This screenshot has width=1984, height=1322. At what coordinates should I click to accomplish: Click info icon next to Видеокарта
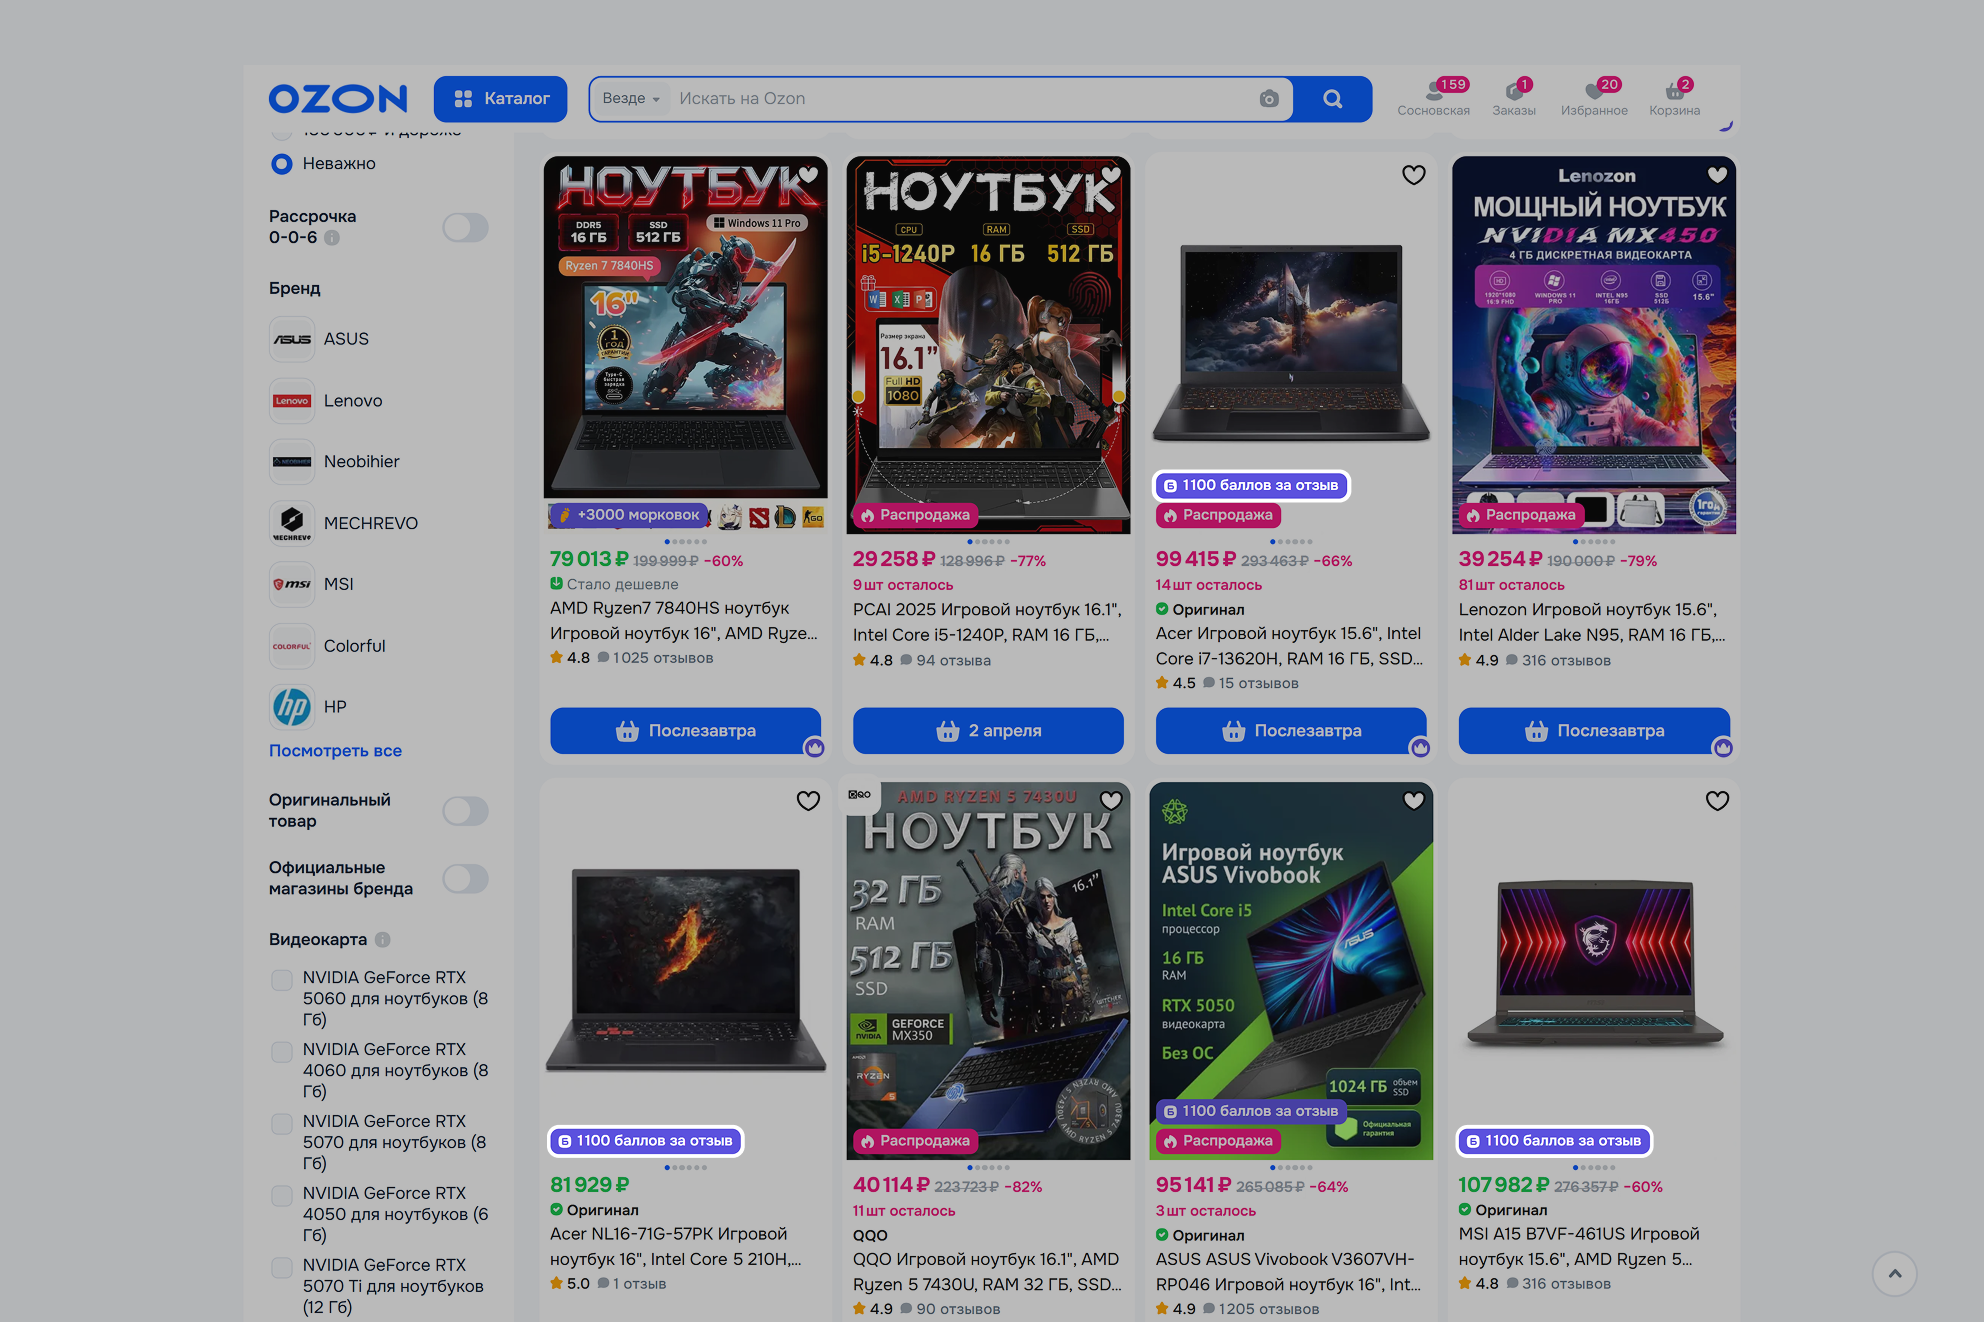pyautogui.click(x=383, y=940)
